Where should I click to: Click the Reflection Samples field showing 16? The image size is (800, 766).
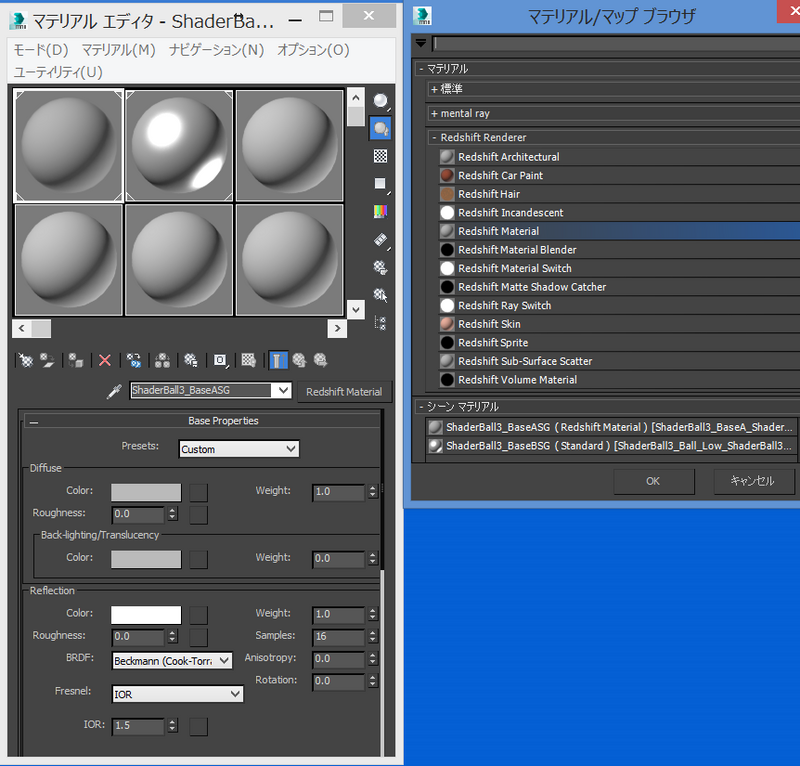pos(338,637)
